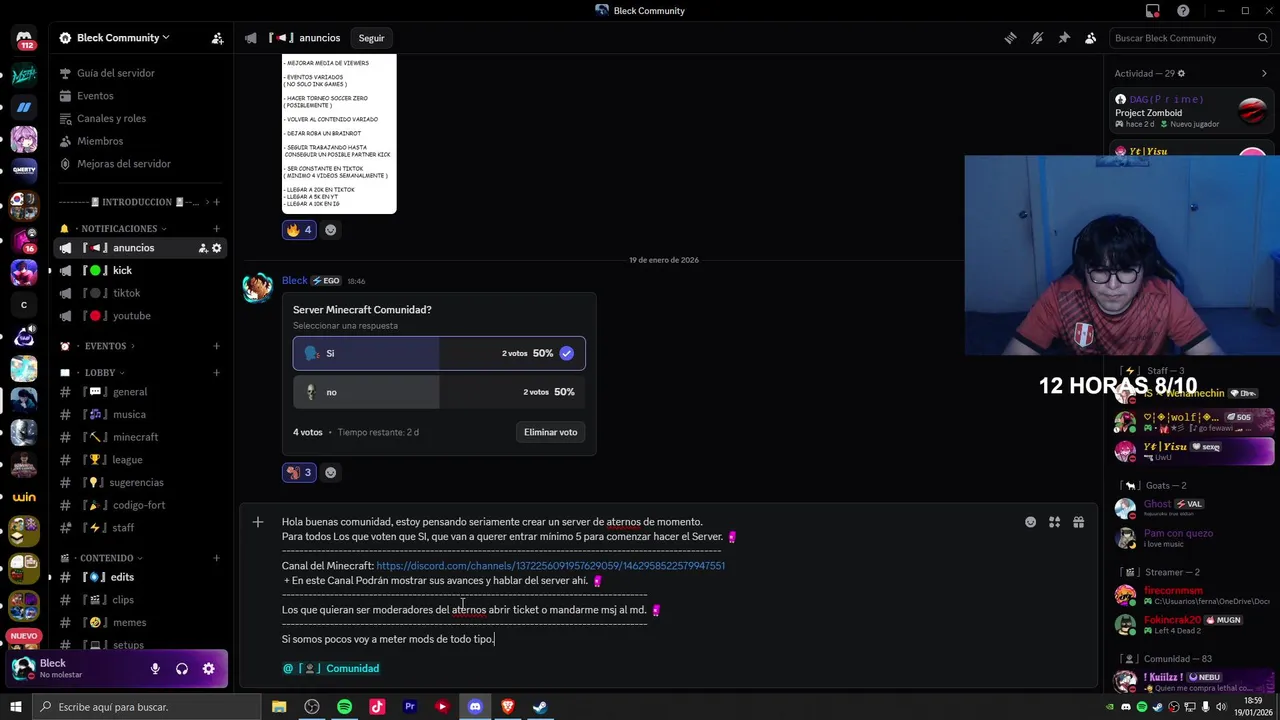This screenshot has width=1280, height=720.
Task: Expand Actividad panel arrow
Action: click(x=1264, y=73)
